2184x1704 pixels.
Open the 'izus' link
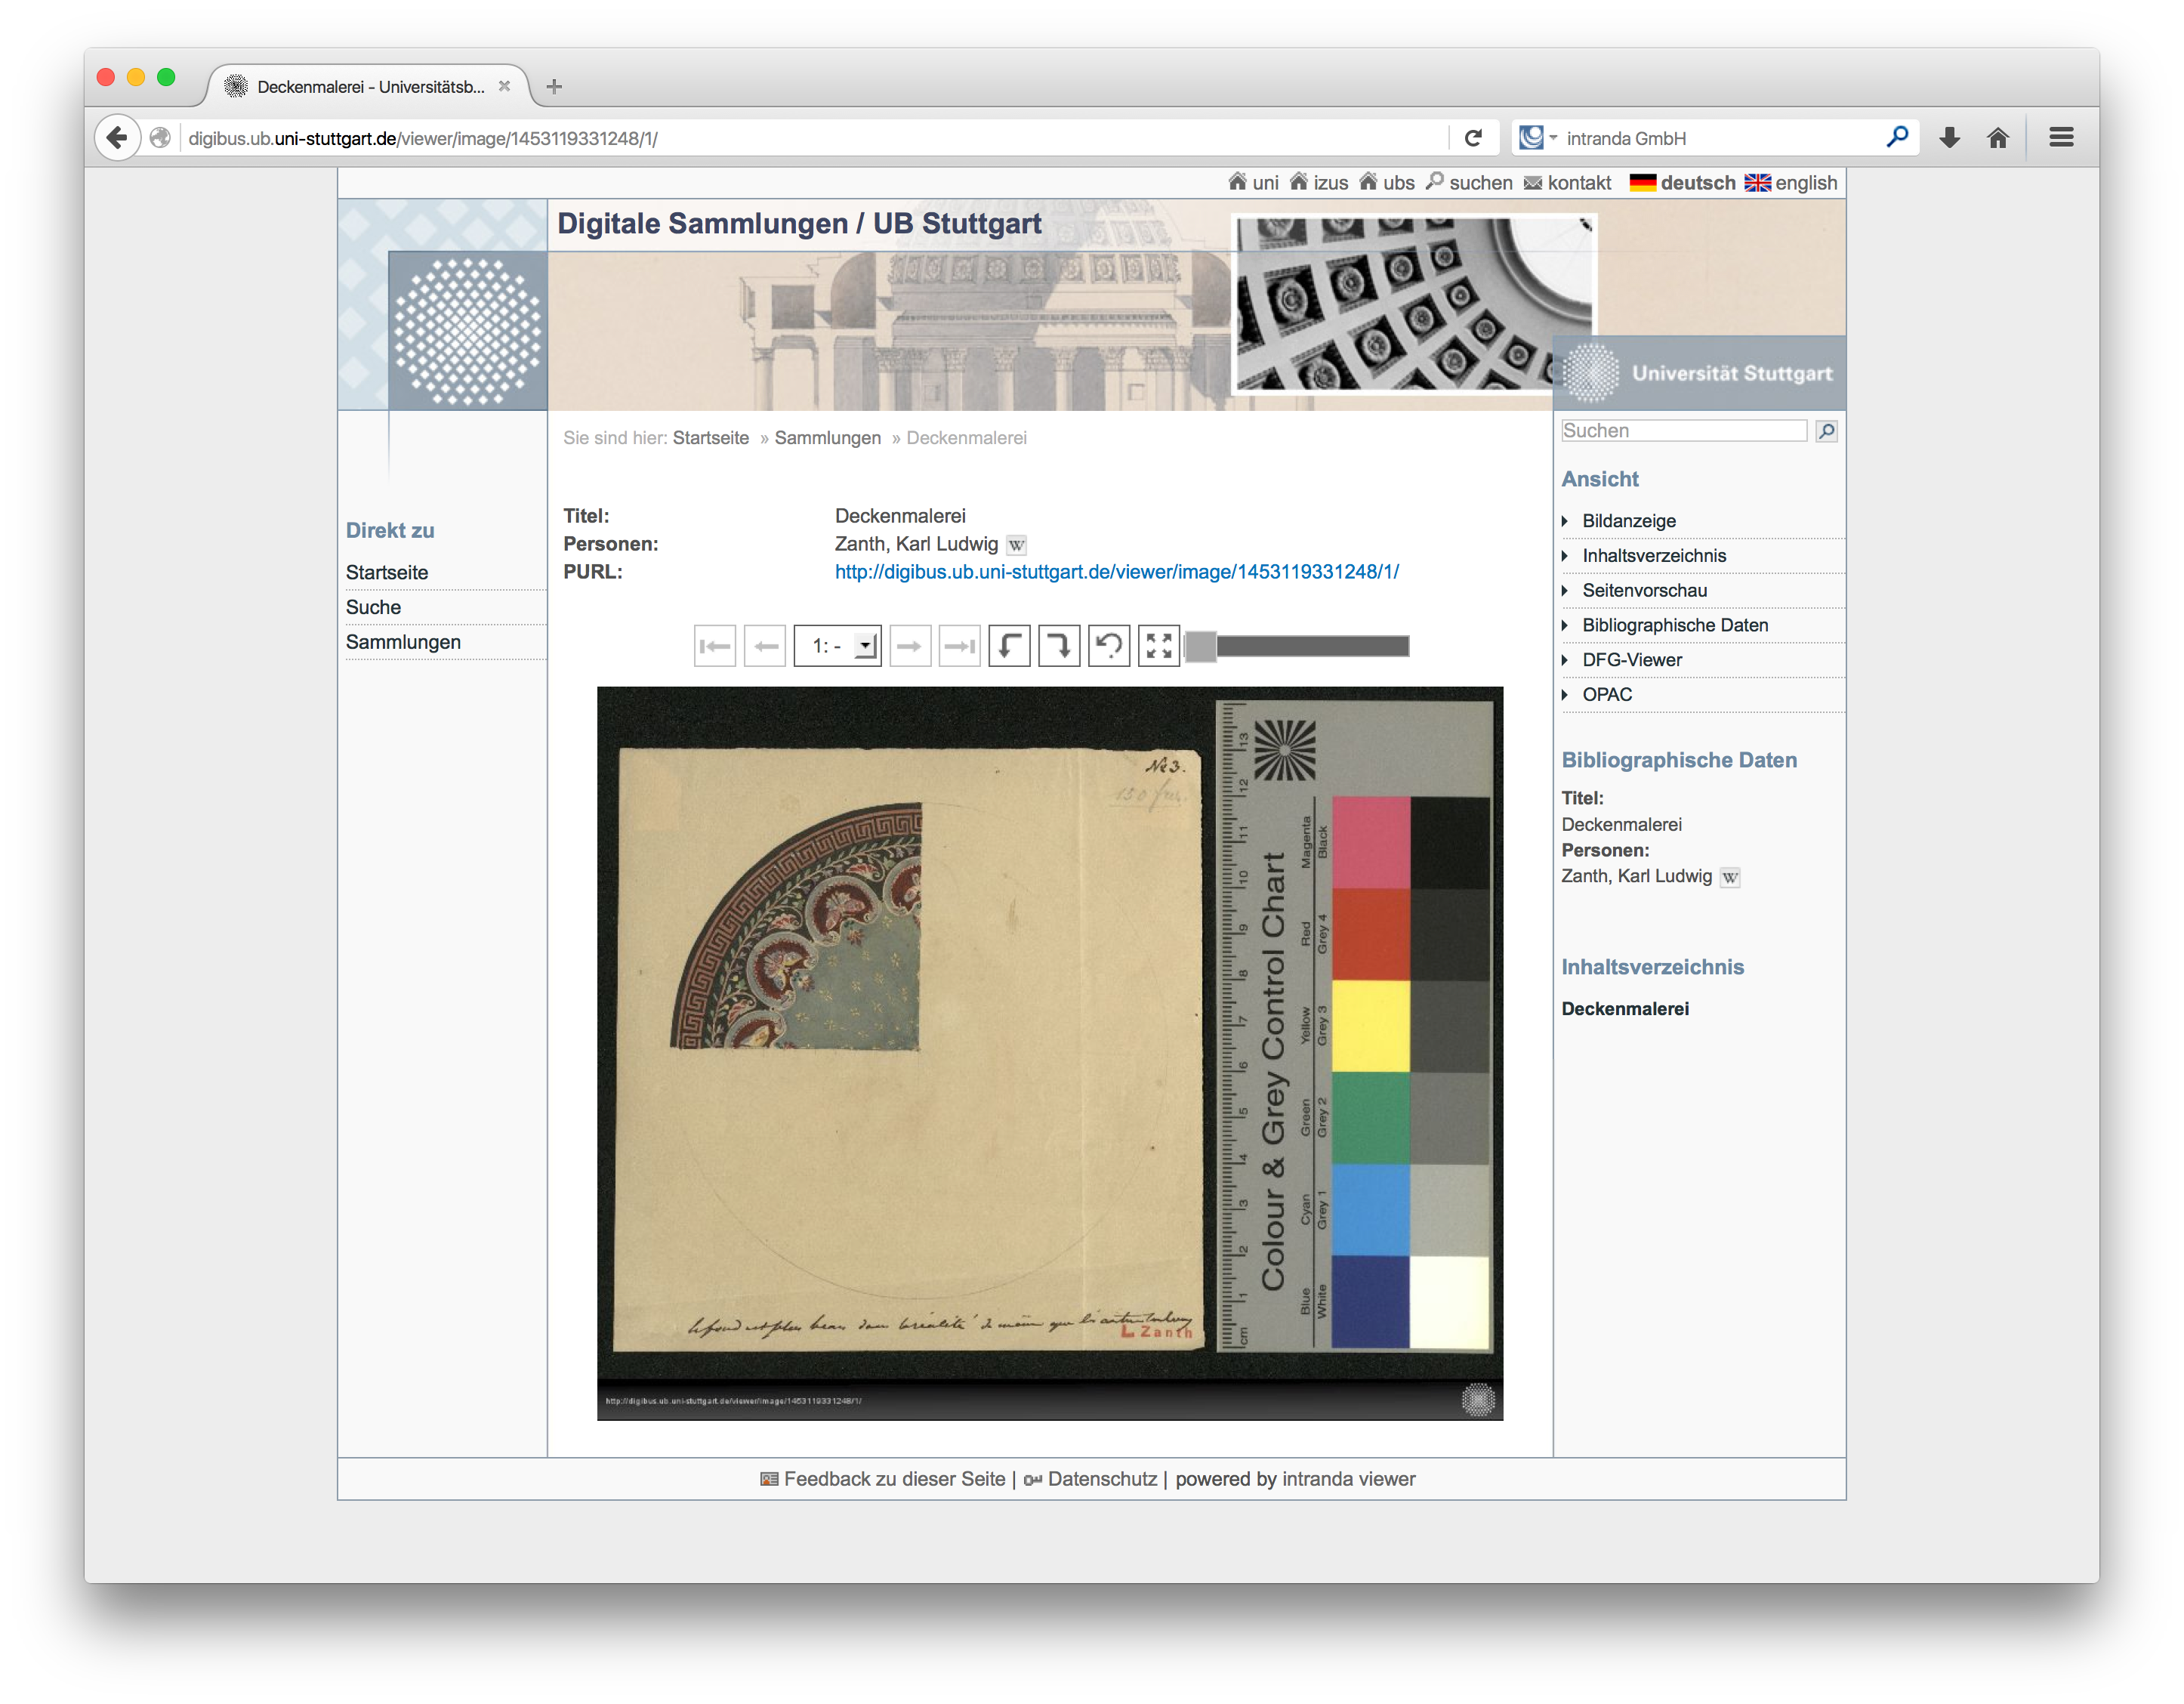click(x=1318, y=182)
